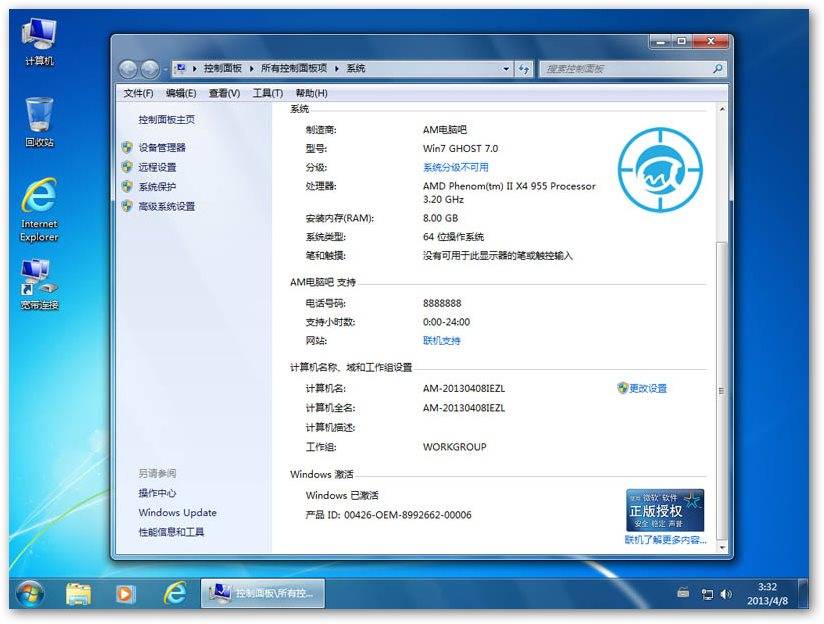Open Internet Explorer from the taskbar
The image size is (824, 624).
click(x=174, y=594)
